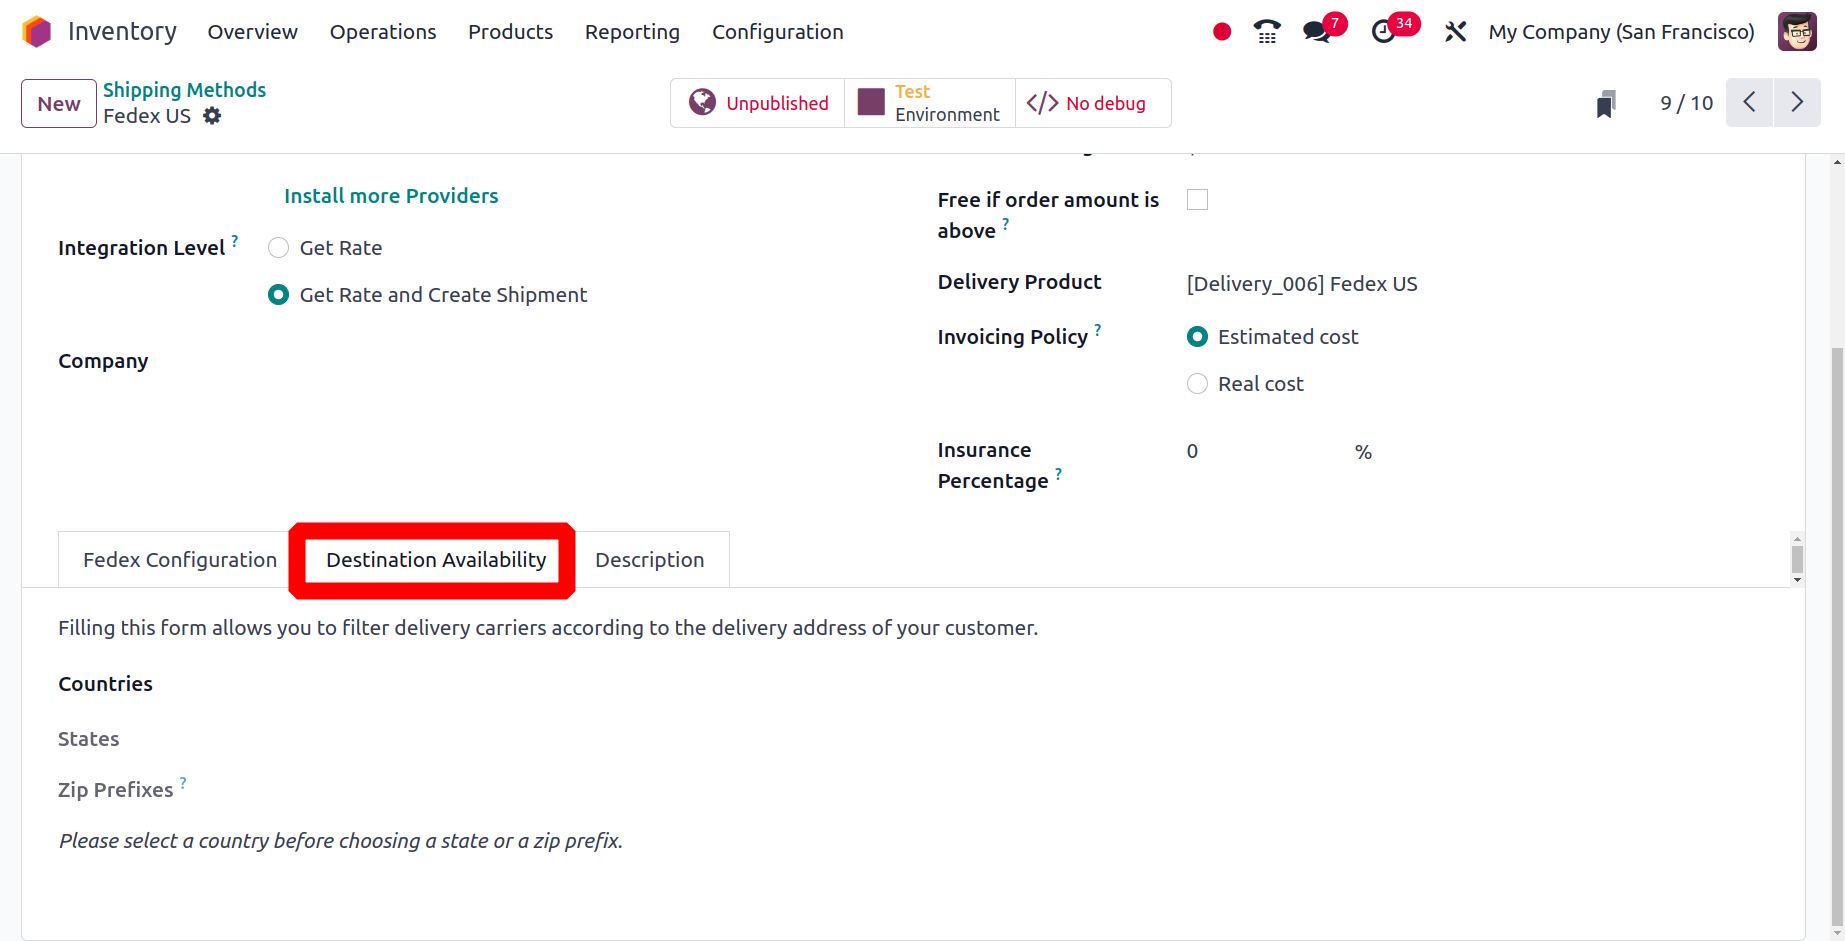Screen dimensions: 1845x941
Task: Open the Reporting menu
Action: [x=632, y=32]
